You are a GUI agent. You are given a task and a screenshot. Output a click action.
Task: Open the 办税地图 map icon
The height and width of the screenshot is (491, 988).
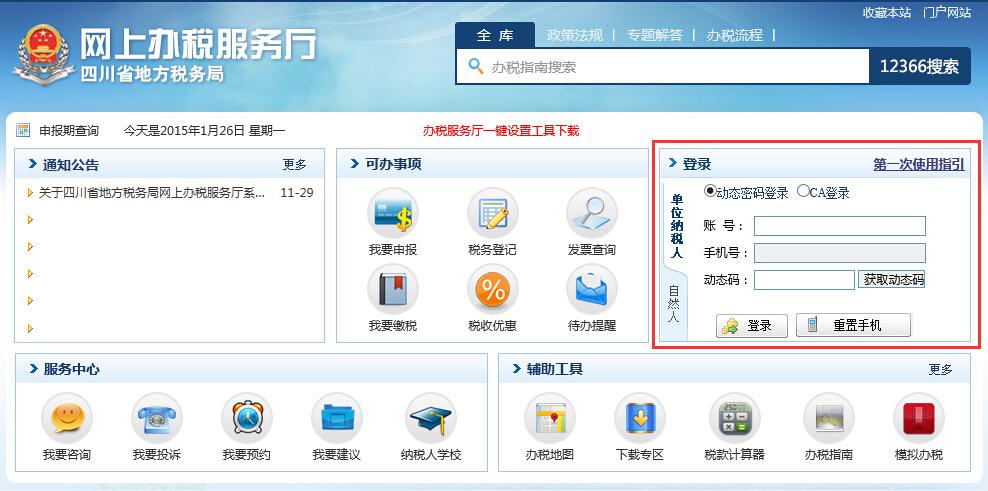click(550, 419)
